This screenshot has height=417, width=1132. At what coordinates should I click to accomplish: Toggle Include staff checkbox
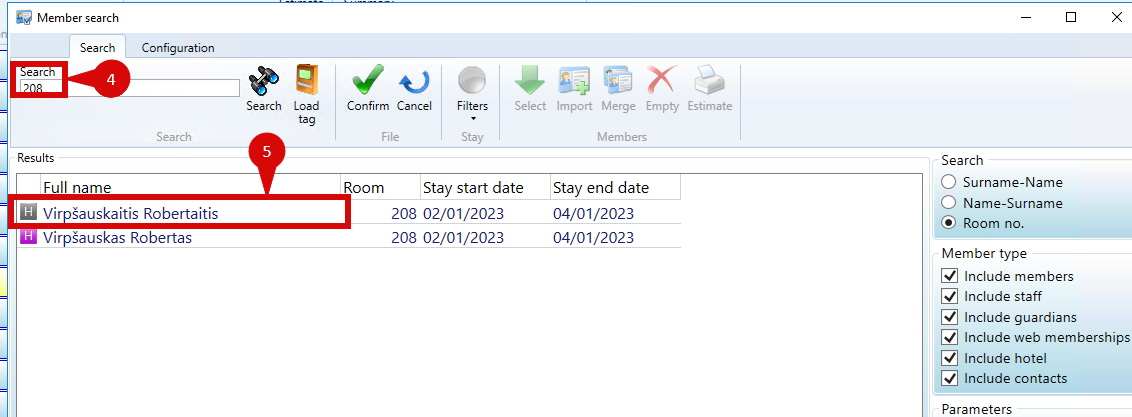[x=950, y=297]
